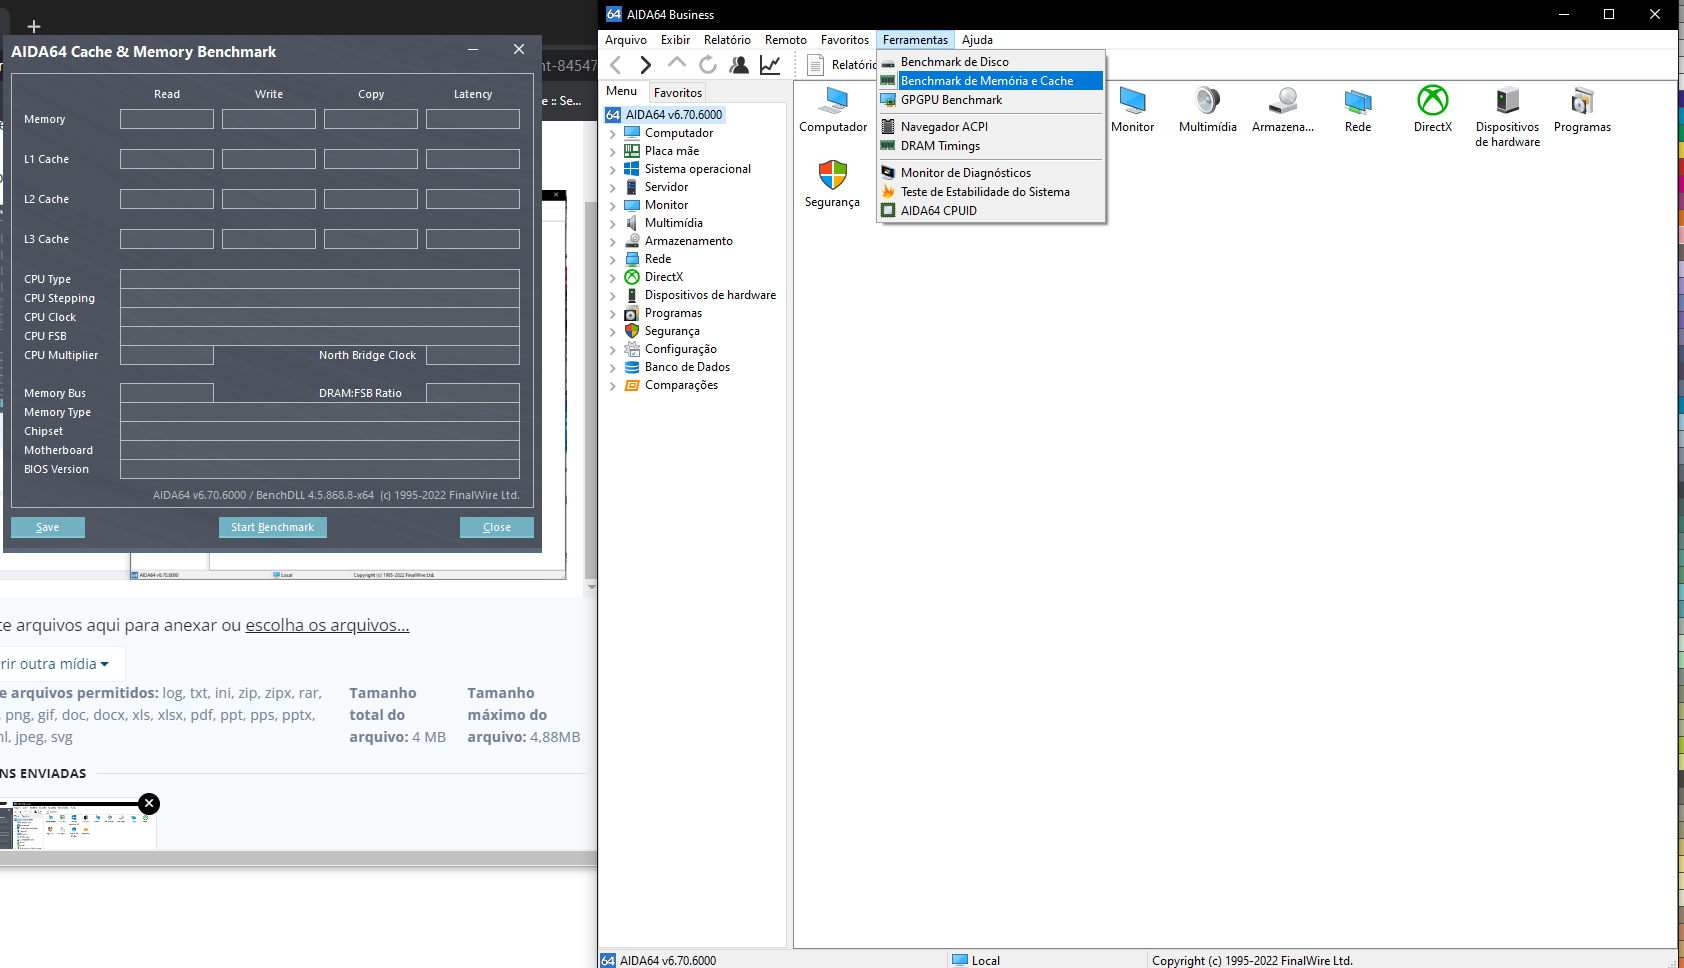
Task: Expand the Armazenamento tree node
Action: (612, 242)
